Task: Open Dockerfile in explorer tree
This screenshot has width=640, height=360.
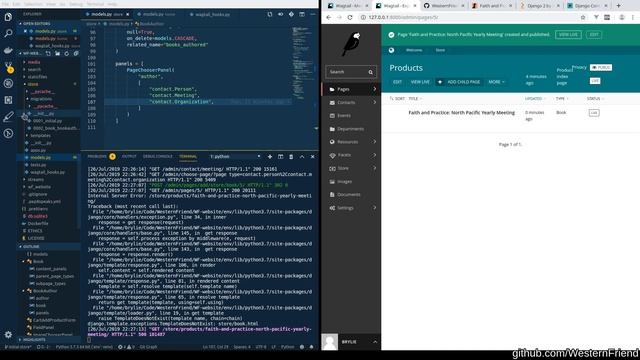Action: 38,224
